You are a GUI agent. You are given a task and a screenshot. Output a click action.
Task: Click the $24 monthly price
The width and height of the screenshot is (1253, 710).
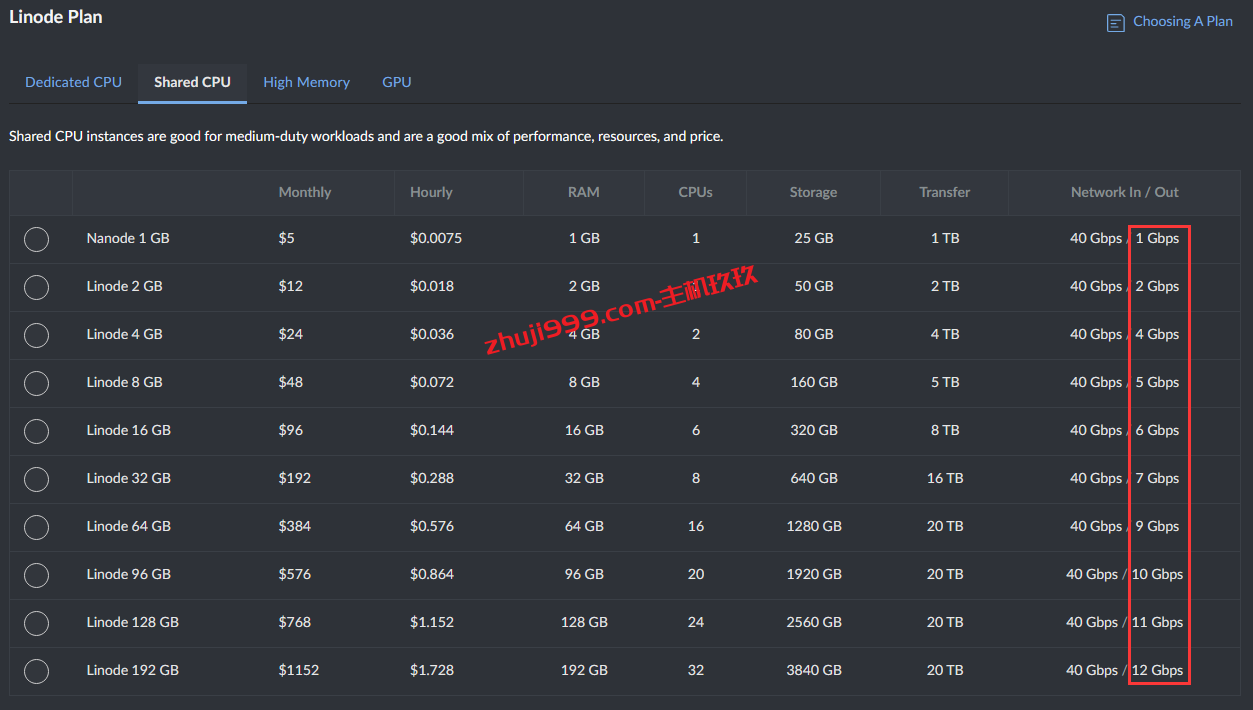[x=291, y=334]
